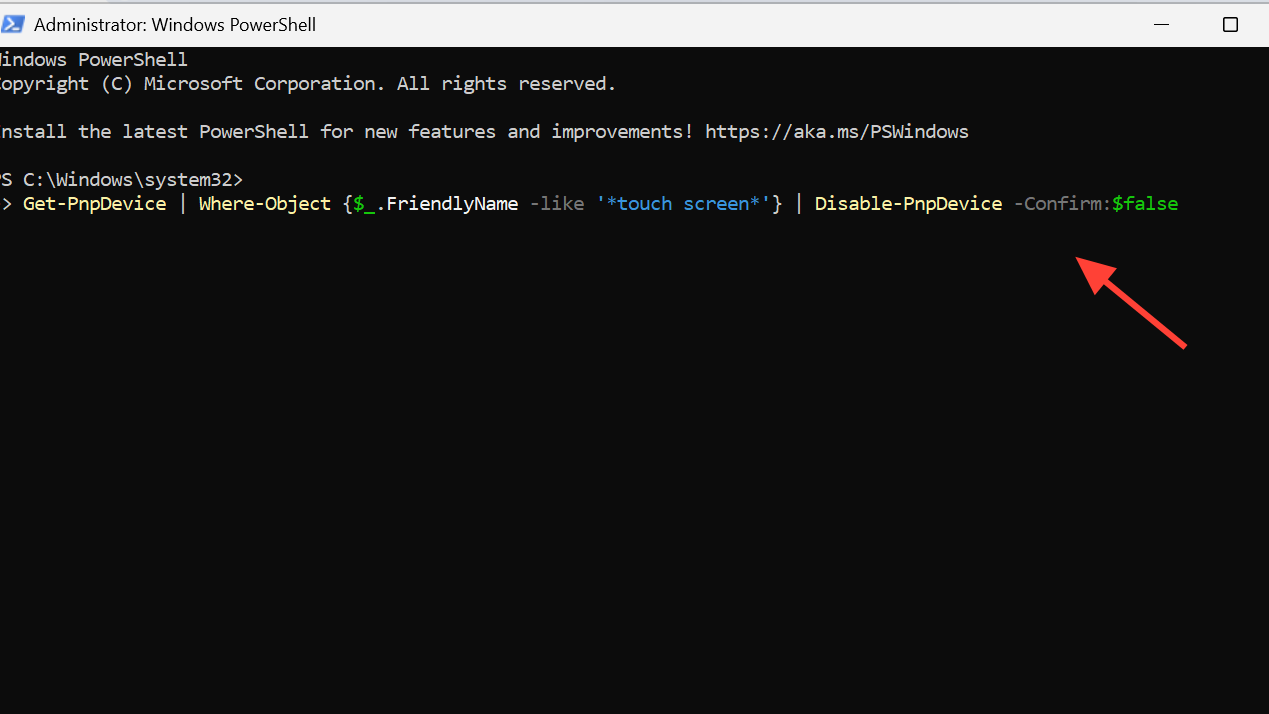Image resolution: width=1269 pixels, height=714 pixels.
Task: Click the Where-Object cmdlet in command
Action: click(264, 204)
